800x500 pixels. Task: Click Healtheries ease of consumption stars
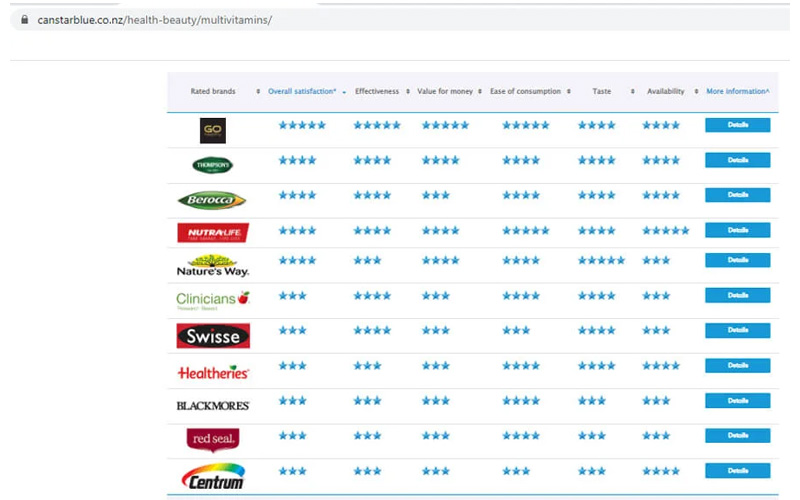[521, 366]
